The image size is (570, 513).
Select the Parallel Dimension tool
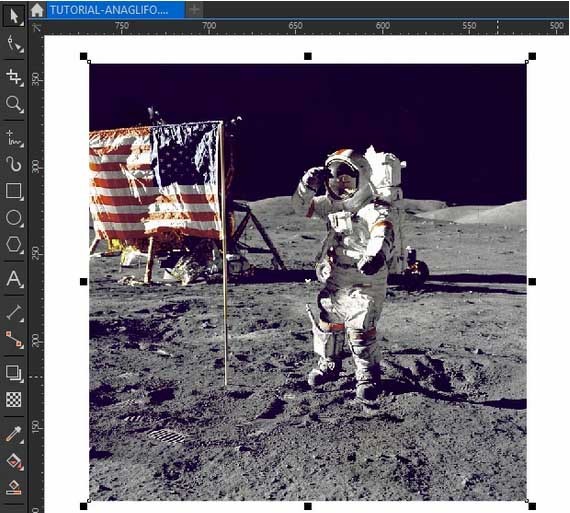click(14, 313)
